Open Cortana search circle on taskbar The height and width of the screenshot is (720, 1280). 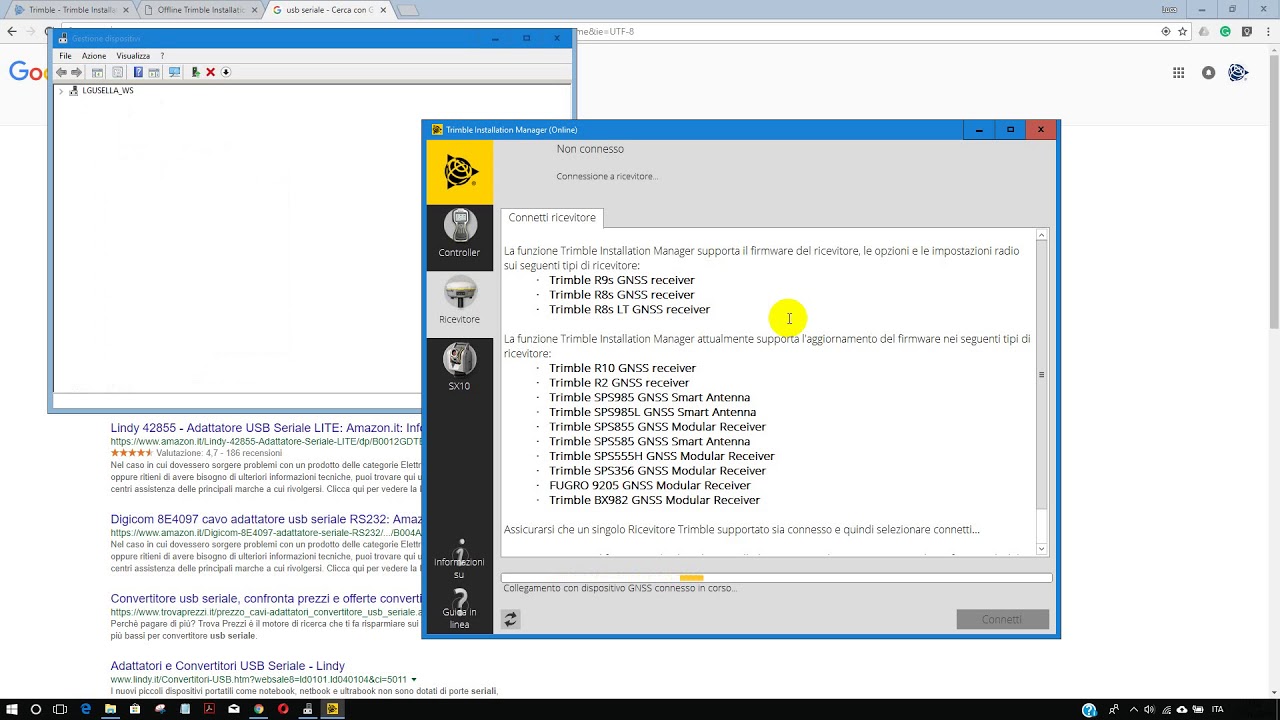36,709
